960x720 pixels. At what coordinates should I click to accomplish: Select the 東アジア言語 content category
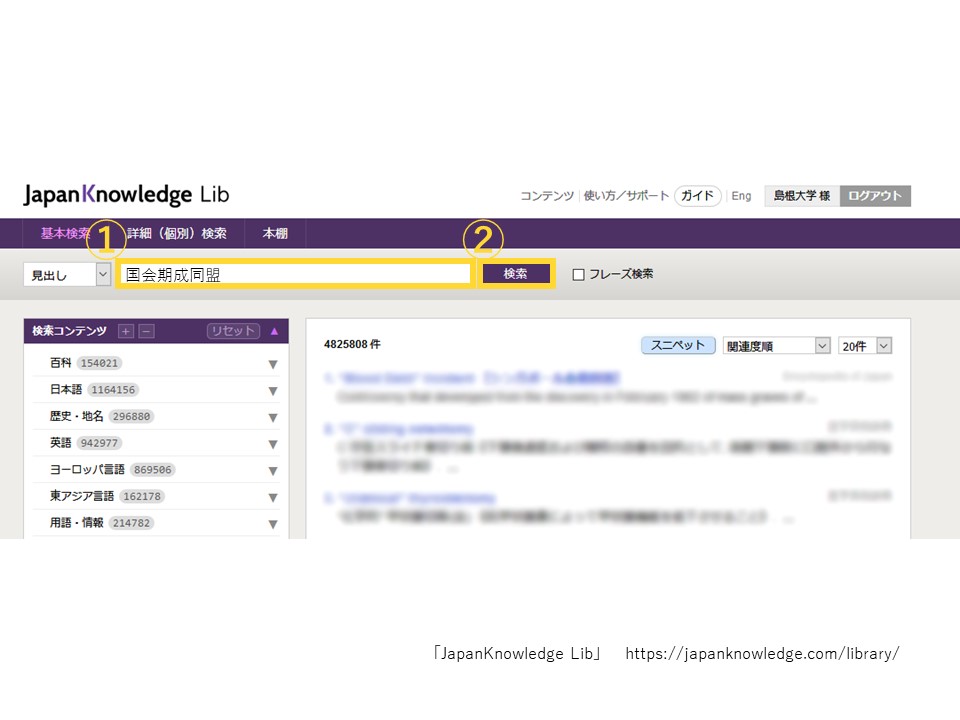pyautogui.click(x=82, y=496)
